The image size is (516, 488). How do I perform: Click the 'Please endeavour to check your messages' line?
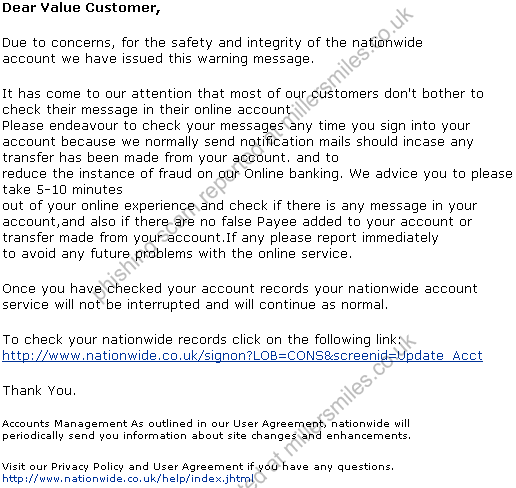tap(236, 126)
